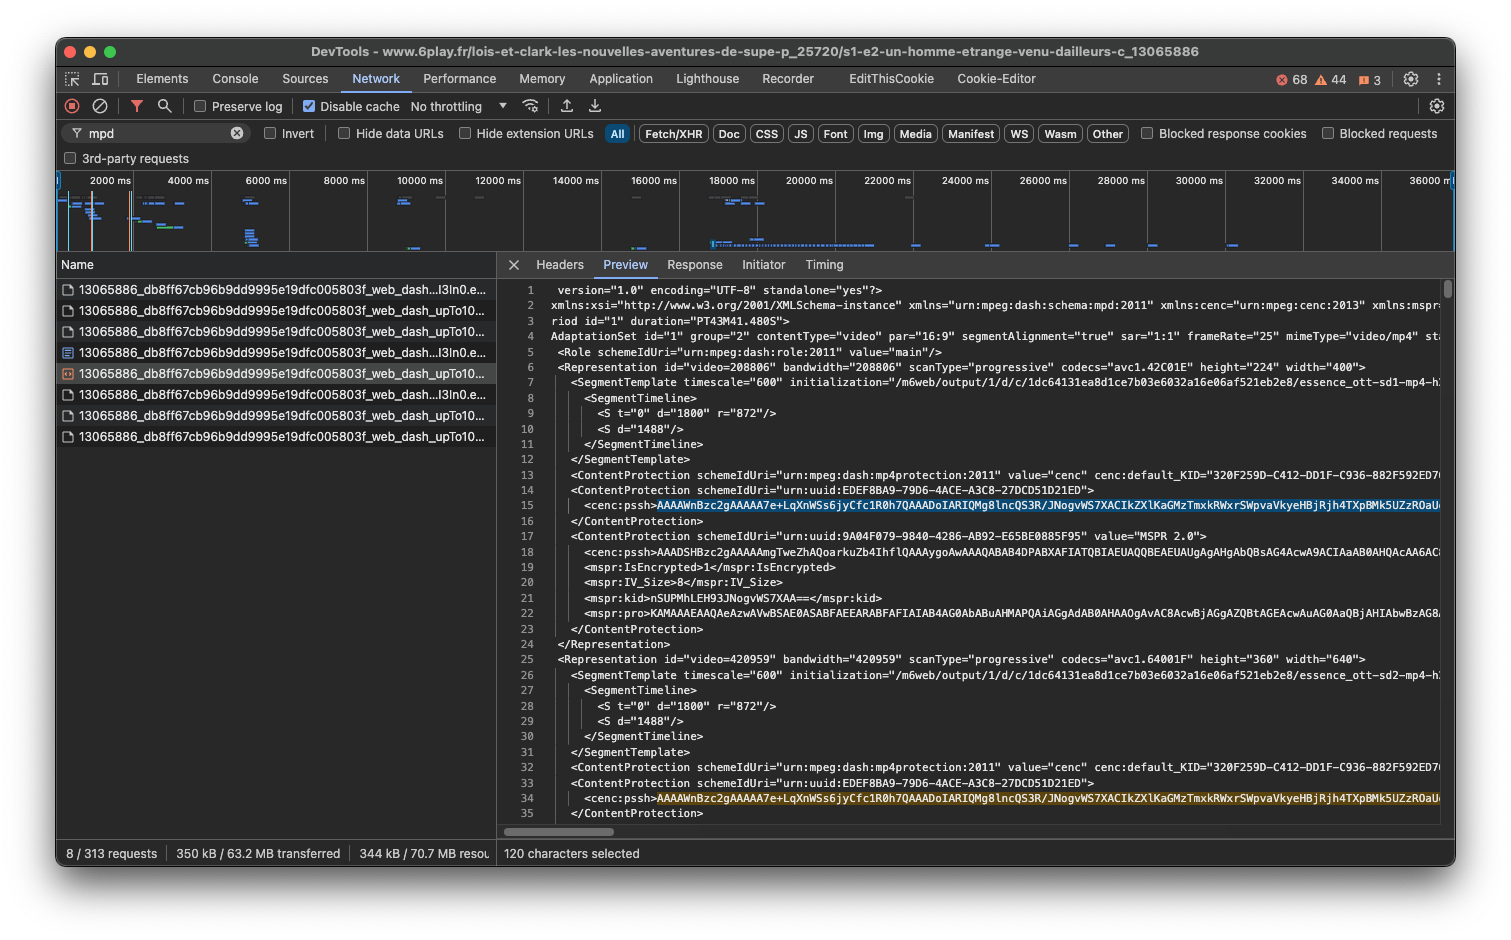Screen dimensions: 1511x940
Task: Open network conditions Wi-Fi icon
Action: (531, 106)
